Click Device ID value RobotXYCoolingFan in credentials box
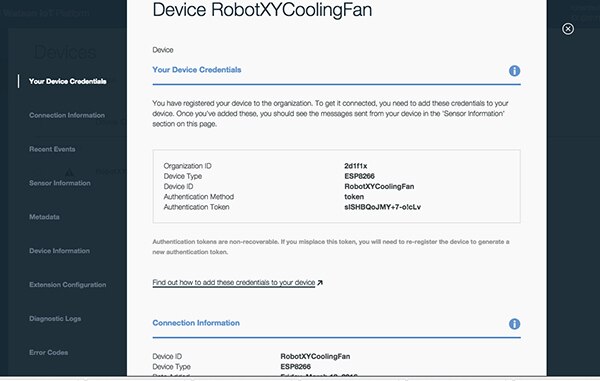Image resolution: width=600 pixels, height=381 pixels. point(379,187)
